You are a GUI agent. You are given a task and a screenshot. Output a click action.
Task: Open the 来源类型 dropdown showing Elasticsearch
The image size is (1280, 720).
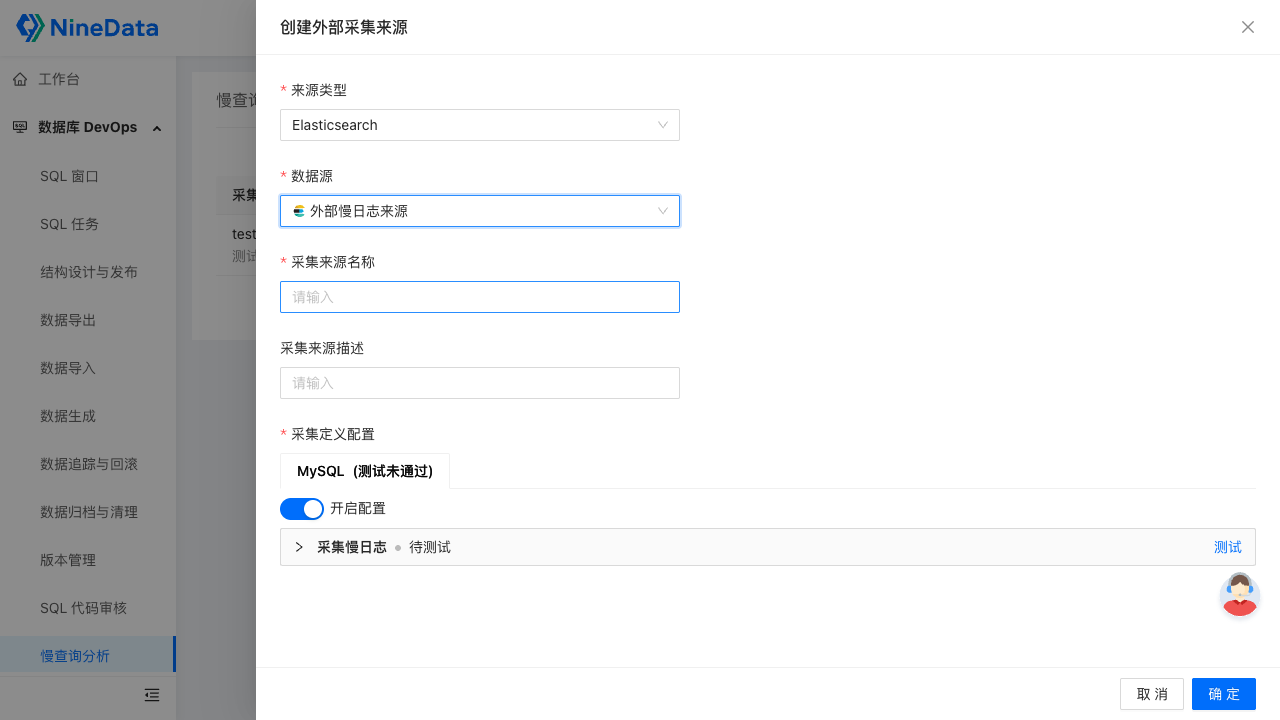tap(480, 125)
